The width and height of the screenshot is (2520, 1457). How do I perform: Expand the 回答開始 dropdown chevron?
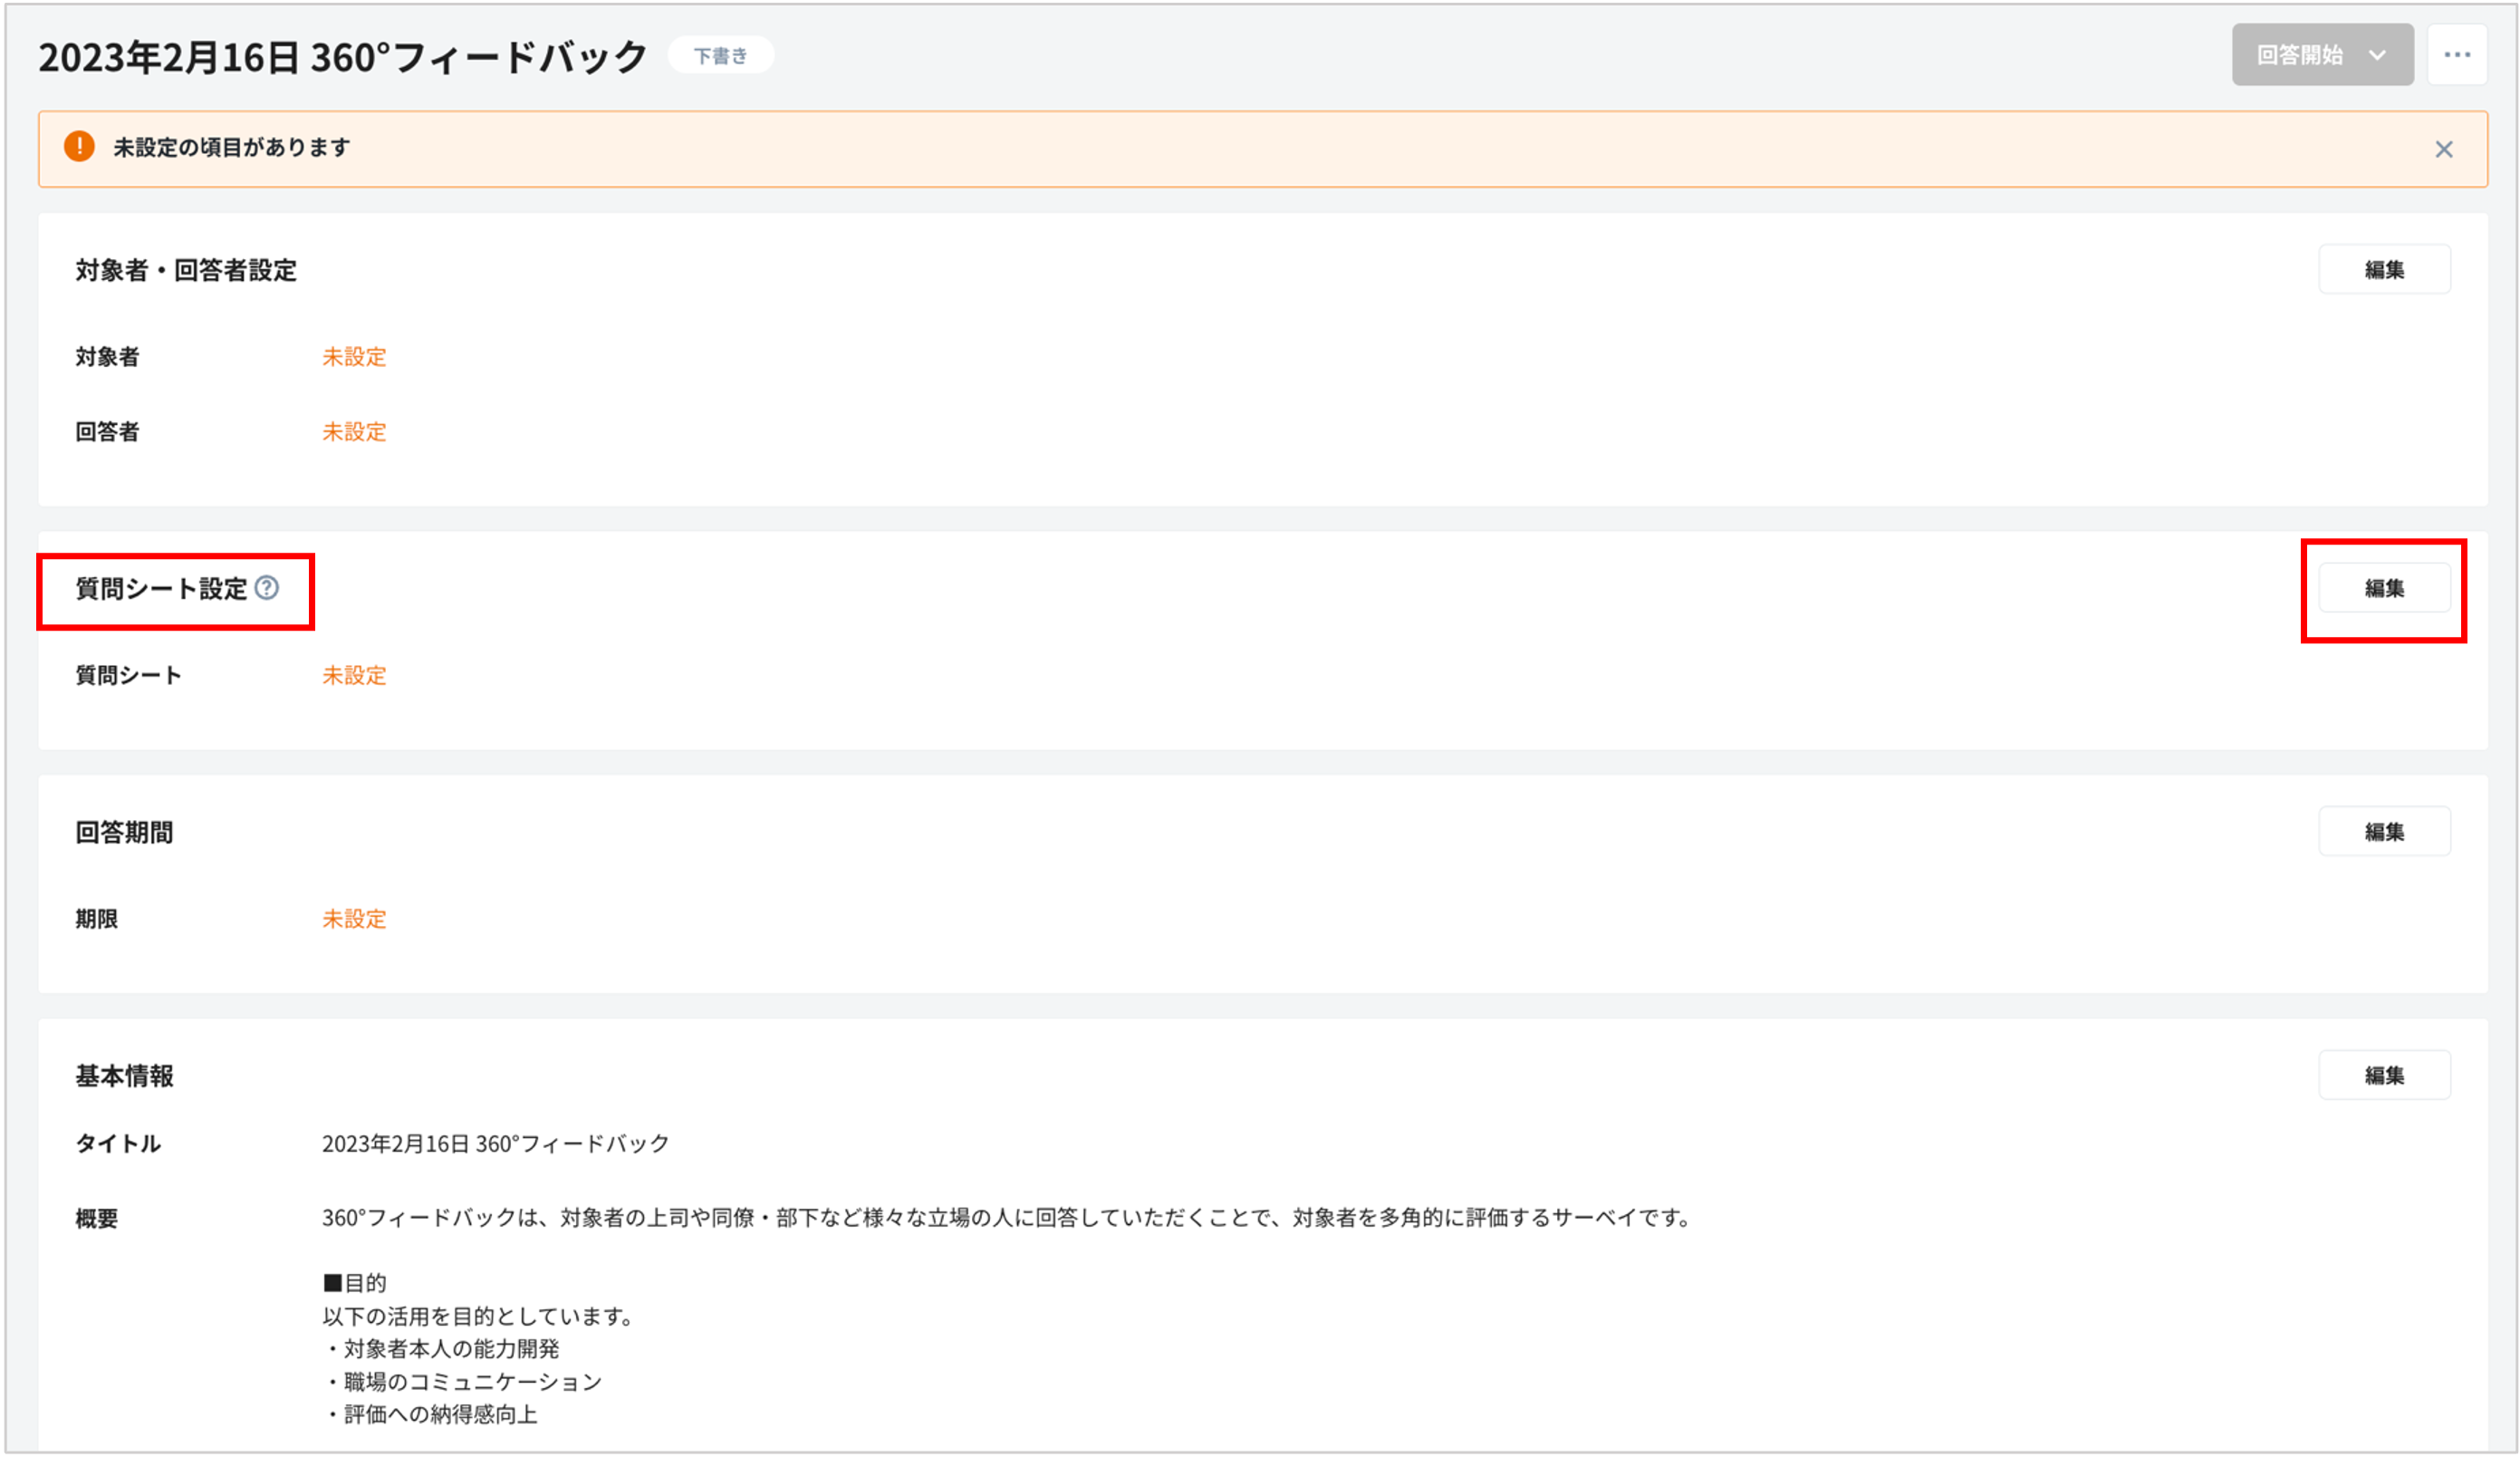tap(2377, 55)
